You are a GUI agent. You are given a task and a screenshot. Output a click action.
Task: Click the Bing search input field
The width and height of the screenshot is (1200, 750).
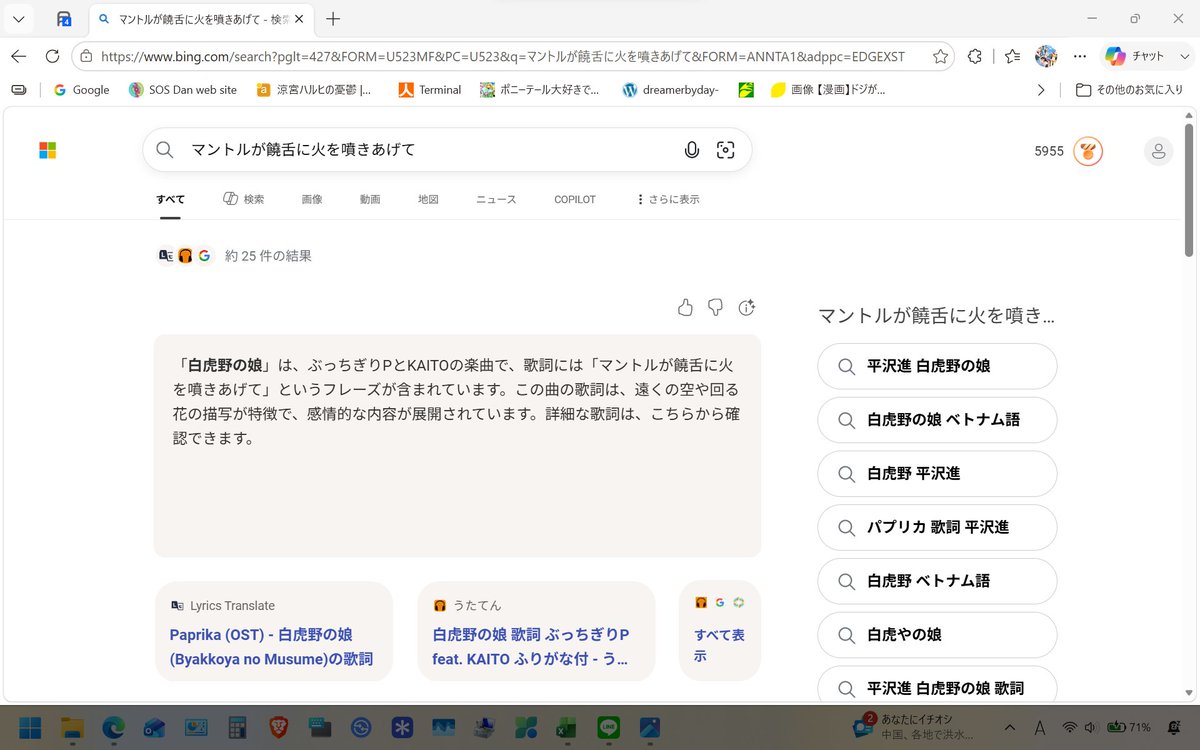tap(430, 150)
